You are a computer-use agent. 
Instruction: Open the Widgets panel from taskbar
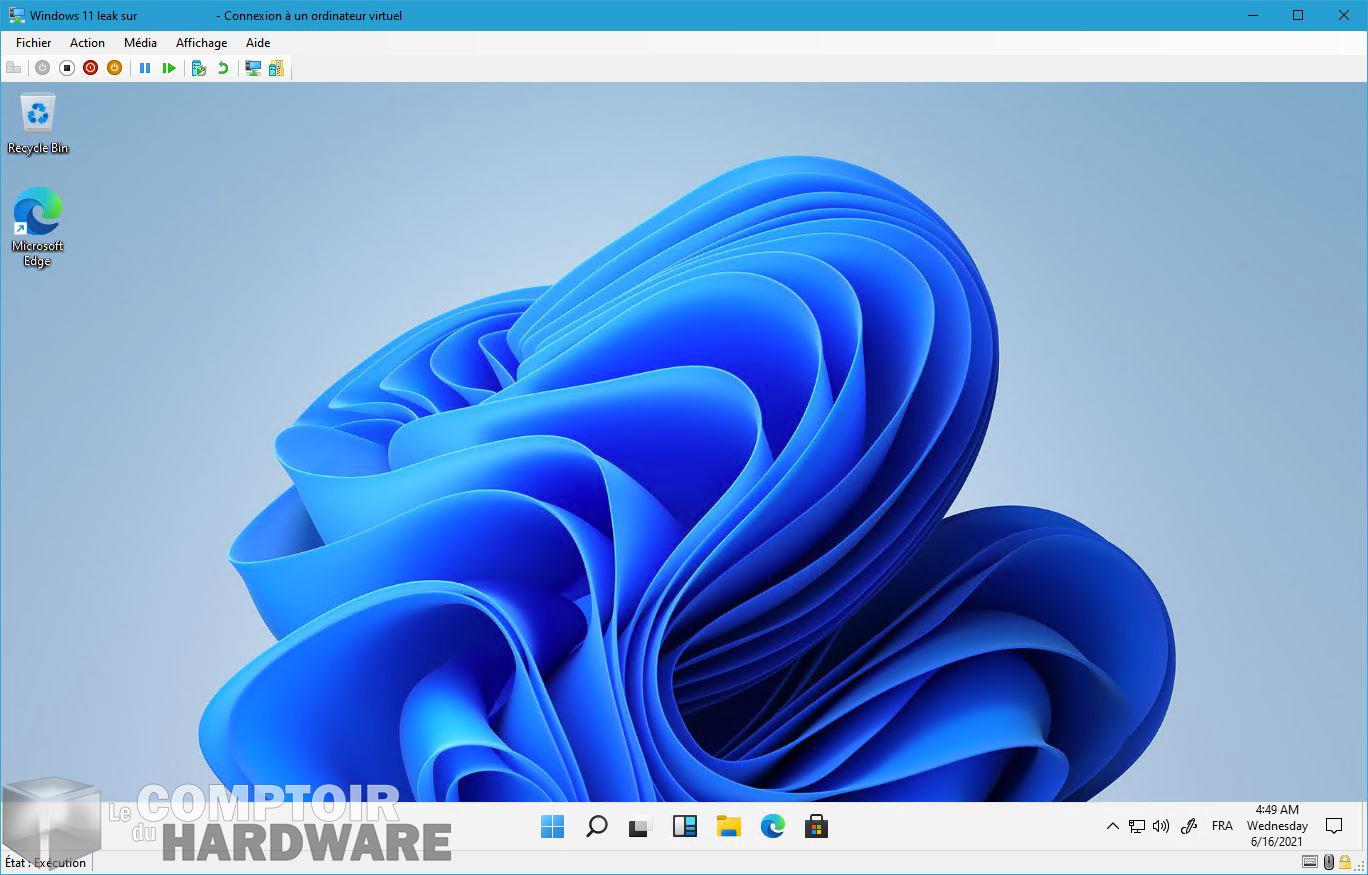[684, 826]
